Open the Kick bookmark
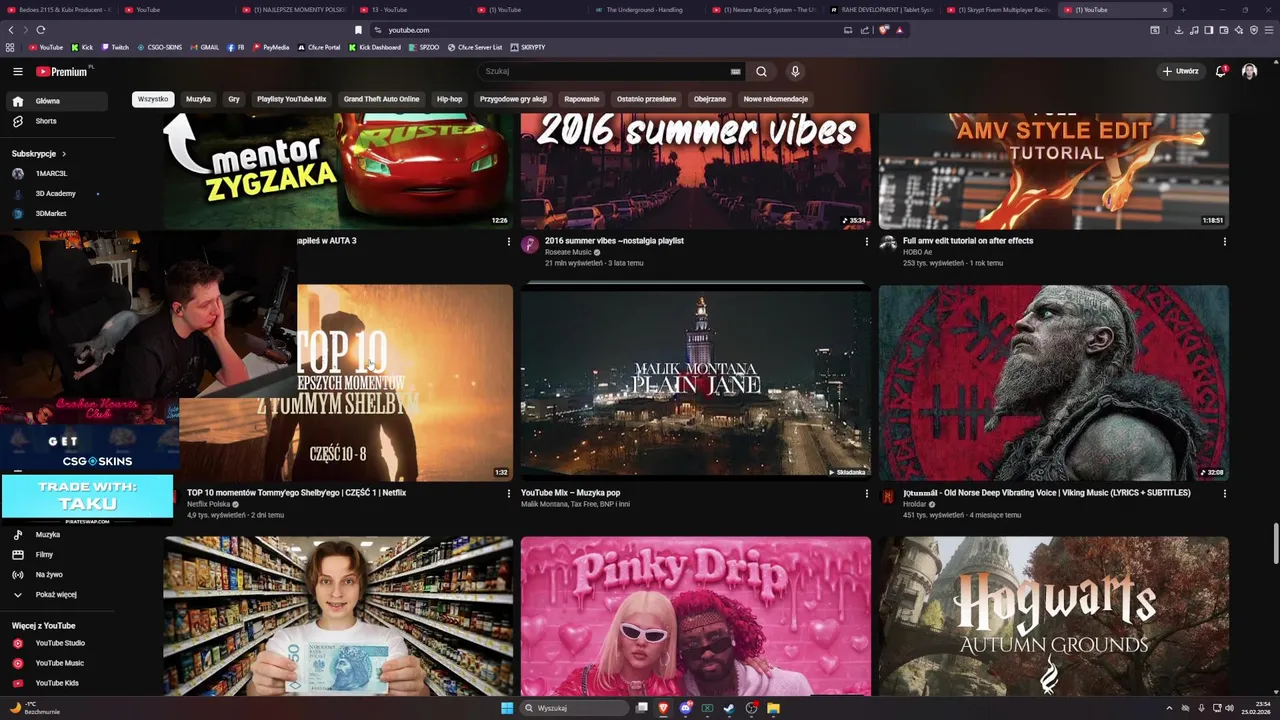The width and height of the screenshot is (1280, 720). click(82, 47)
